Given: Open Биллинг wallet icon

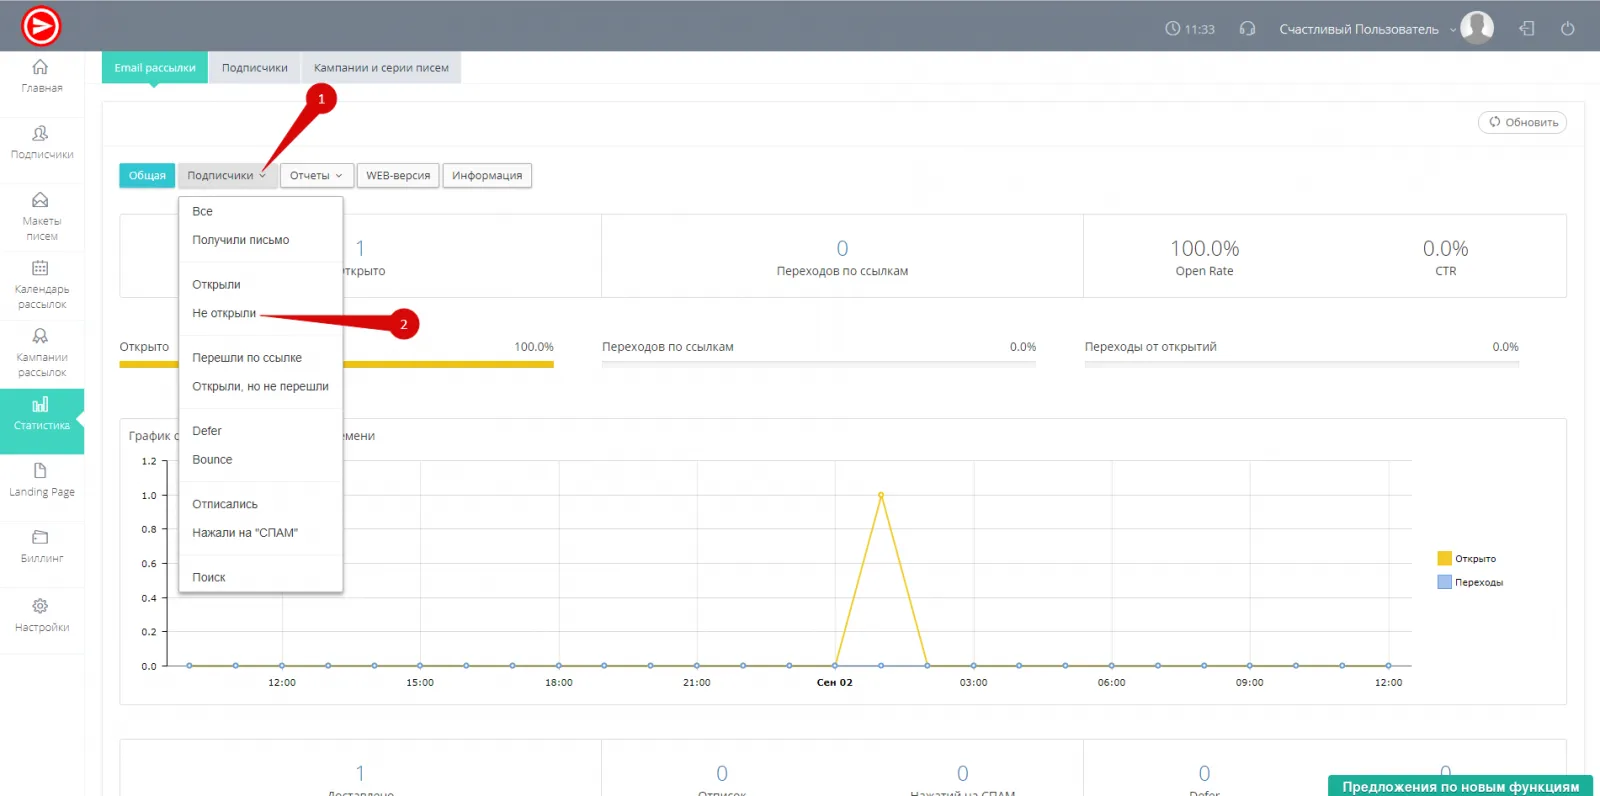Looking at the screenshot, I should [x=40, y=538].
